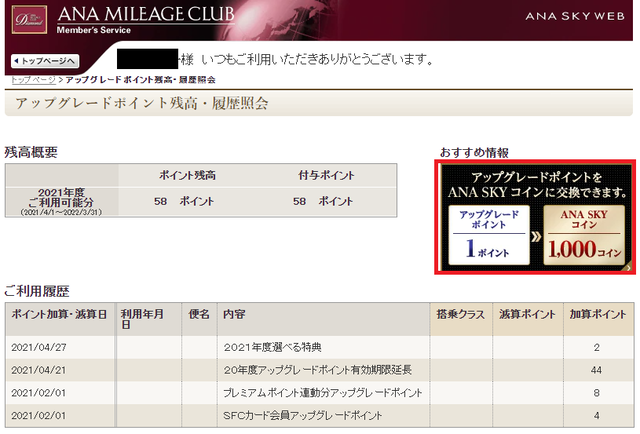Click the arrow icon in banner corner
Screen dimensions: 640x434
[628, 268]
